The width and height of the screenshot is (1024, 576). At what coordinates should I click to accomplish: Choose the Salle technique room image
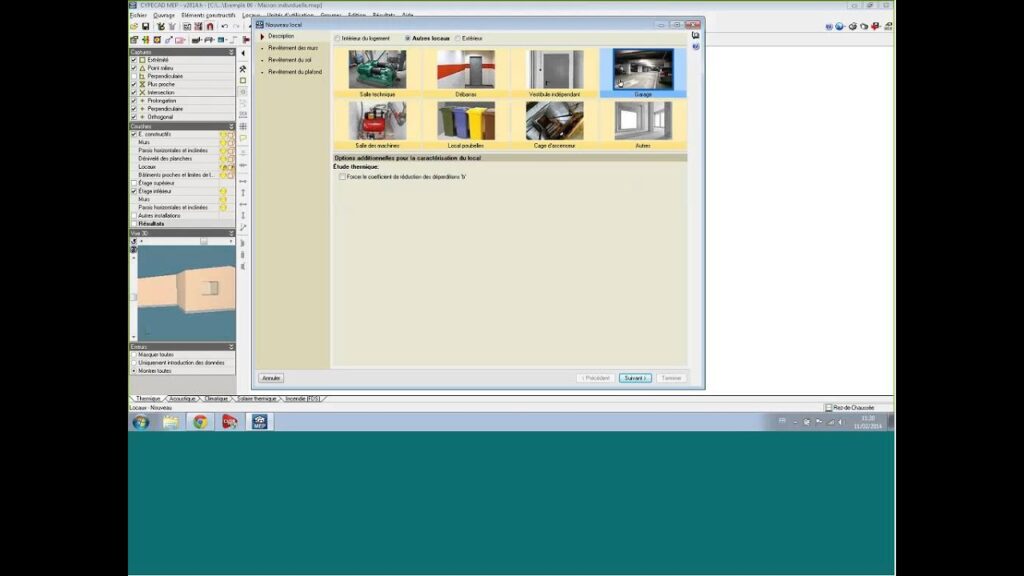pos(377,71)
